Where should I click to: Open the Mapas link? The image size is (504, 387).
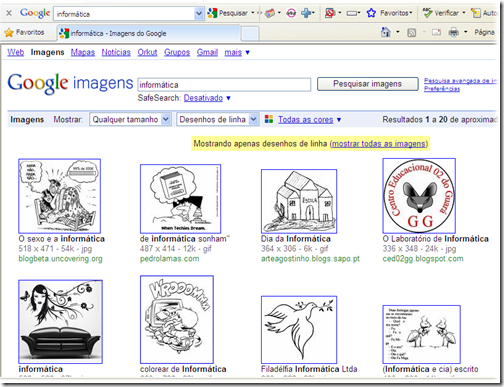[83, 52]
